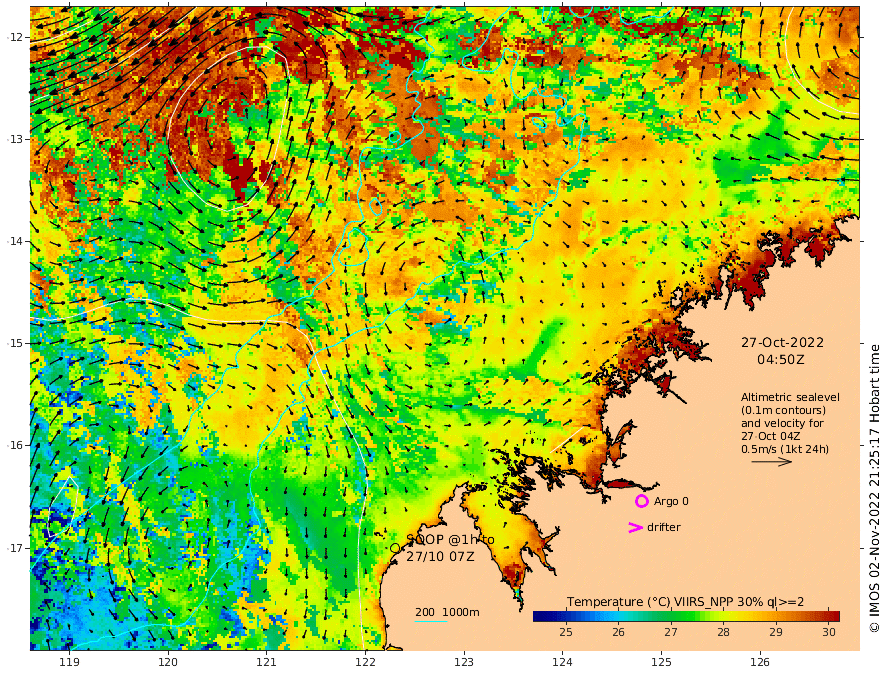
Task: Click the color bar label 27
Action: (671, 632)
